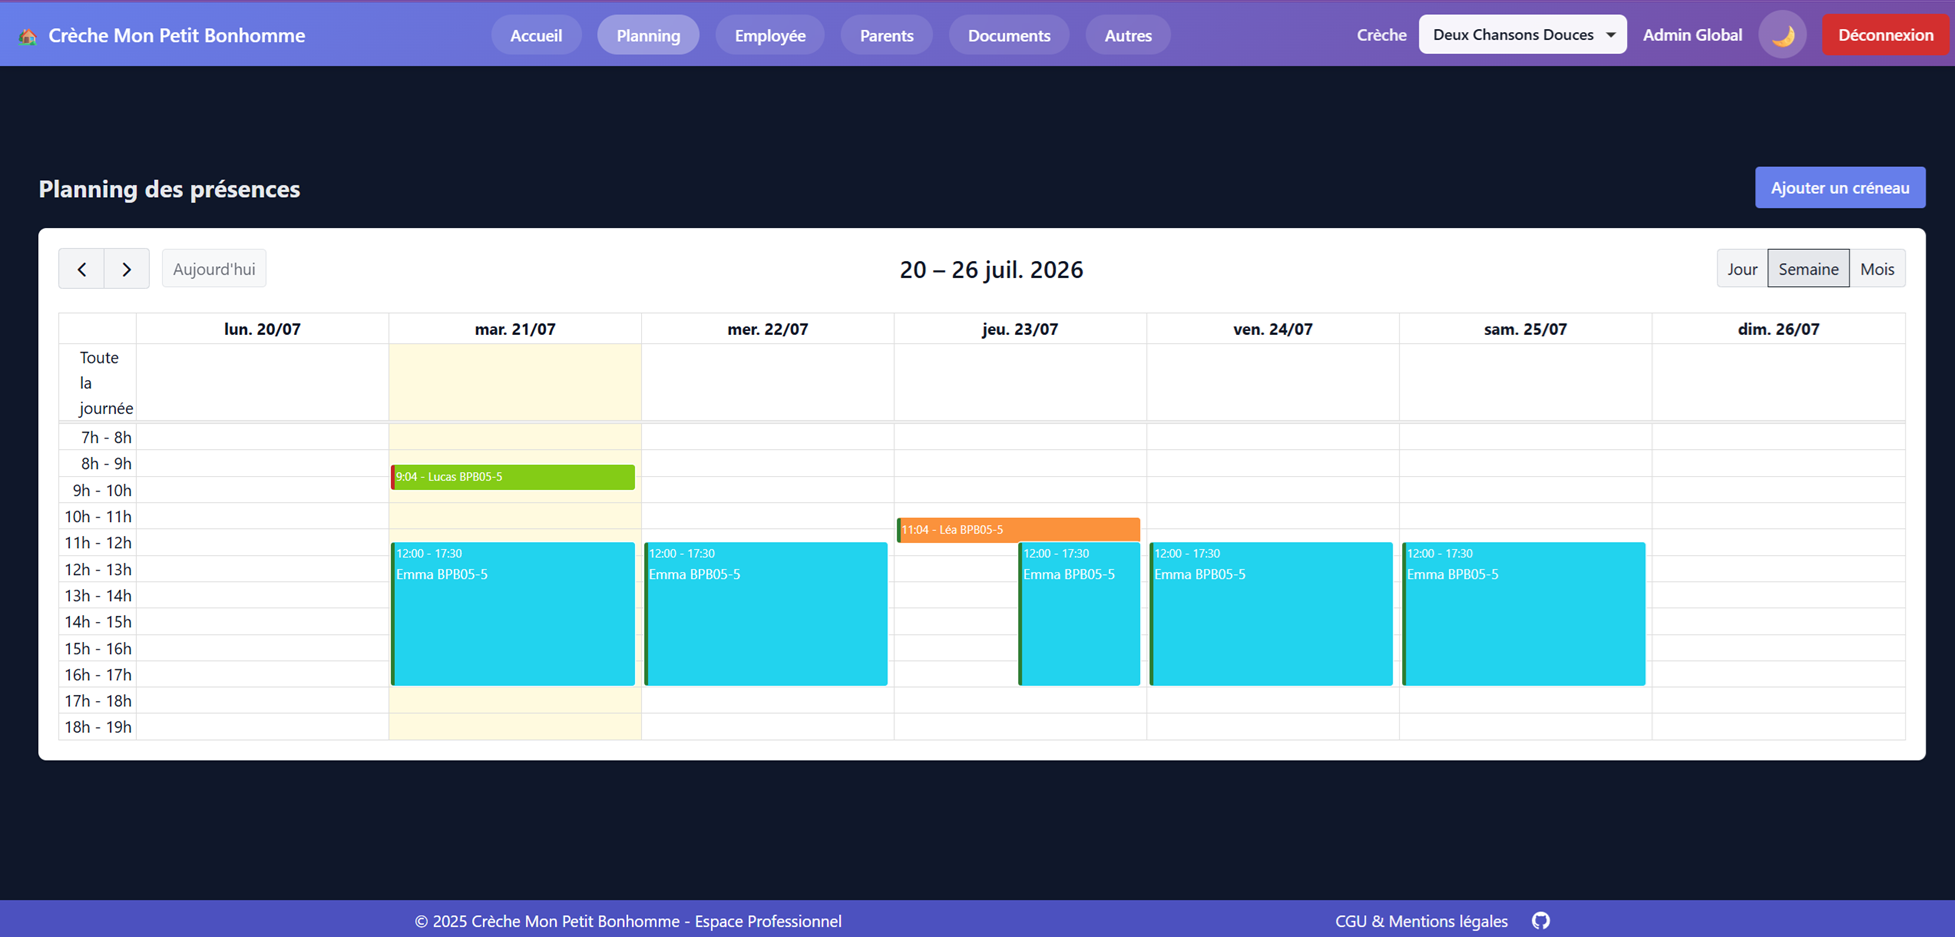Click the jeu. 23/07 column header

(x=1020, y=329)
